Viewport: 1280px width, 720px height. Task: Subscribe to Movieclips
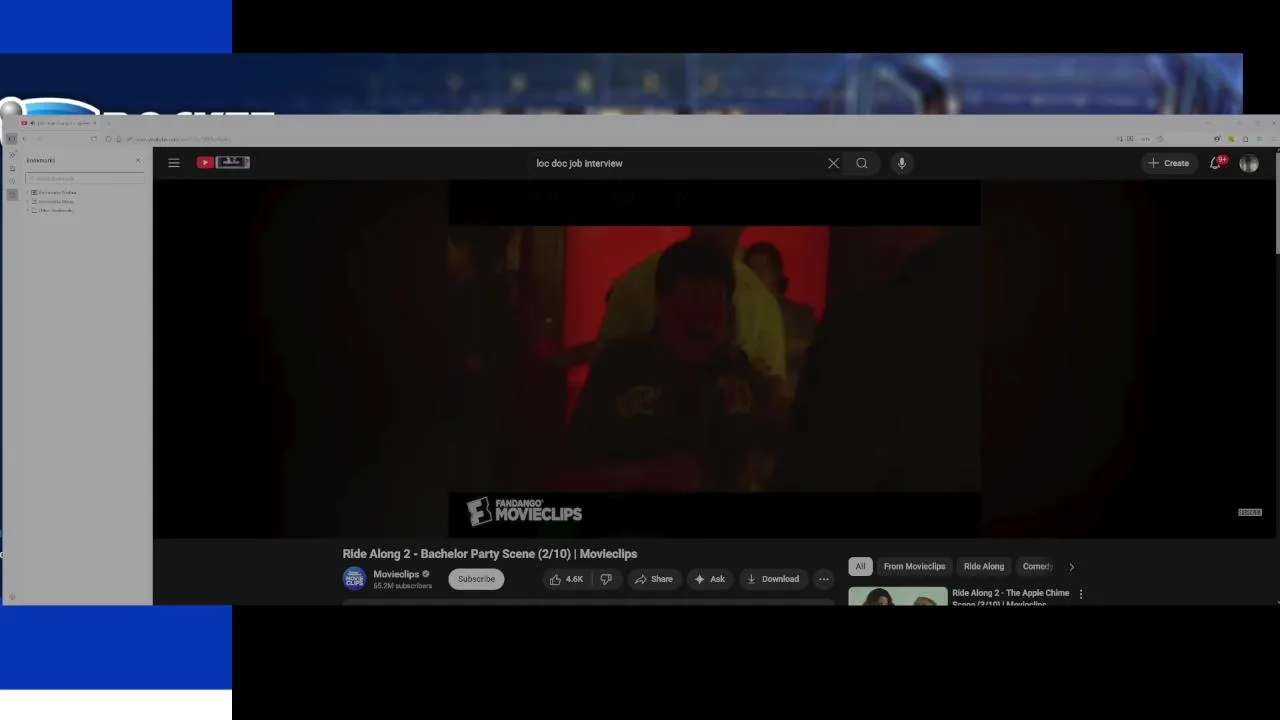click(476, 579)
